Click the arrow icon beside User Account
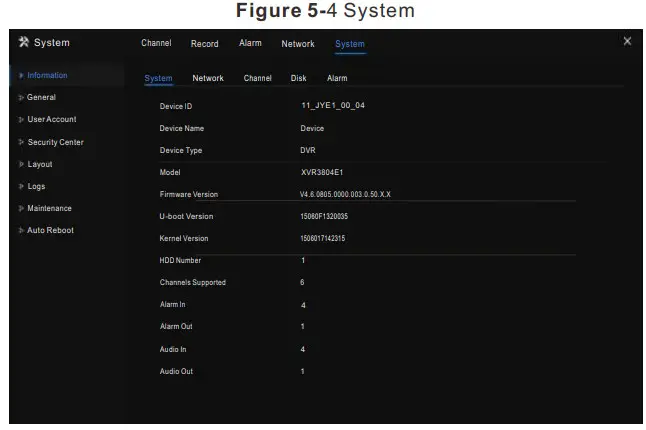 click(x=21, y=119)
